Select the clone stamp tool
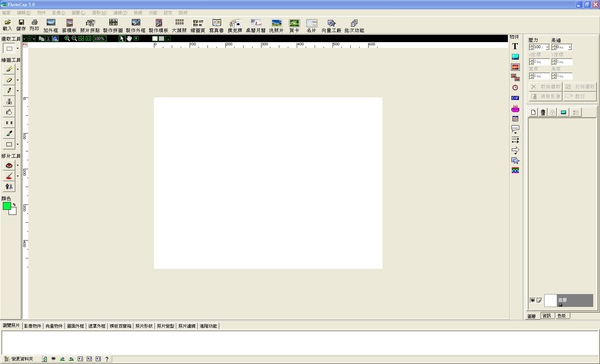600x364 pixels. pos(9,101)
